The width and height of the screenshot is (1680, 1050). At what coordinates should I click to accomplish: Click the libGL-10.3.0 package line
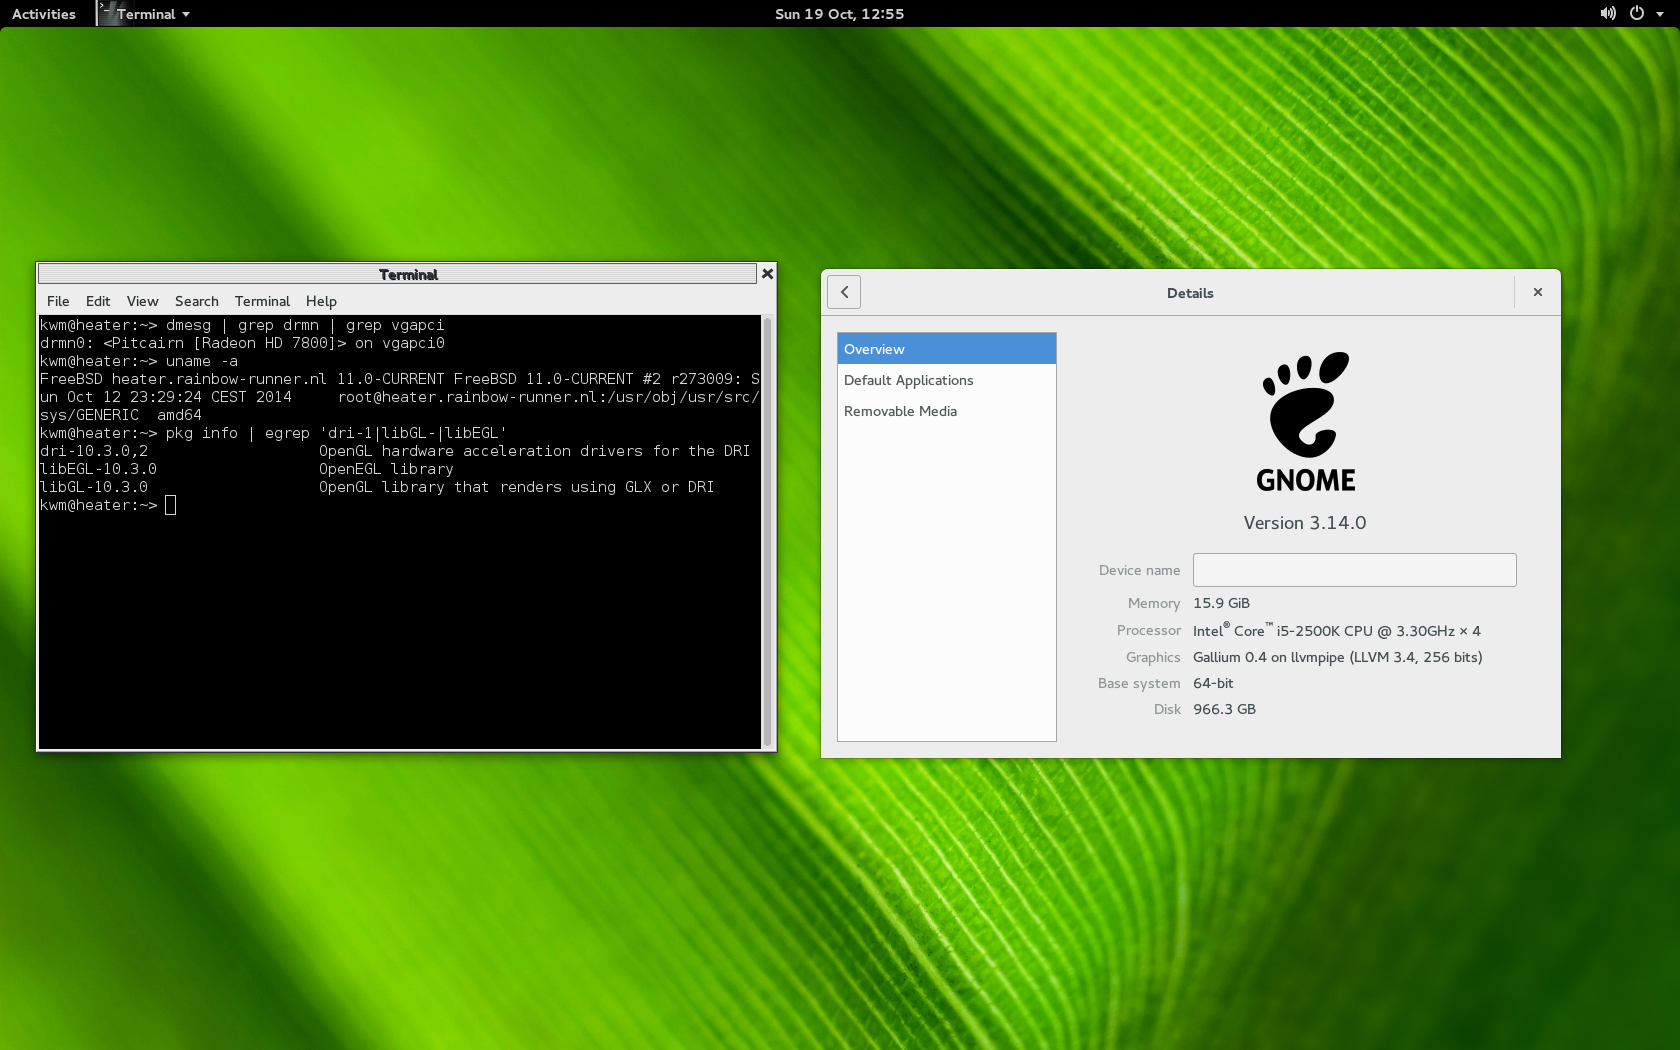tap(377, 487)
